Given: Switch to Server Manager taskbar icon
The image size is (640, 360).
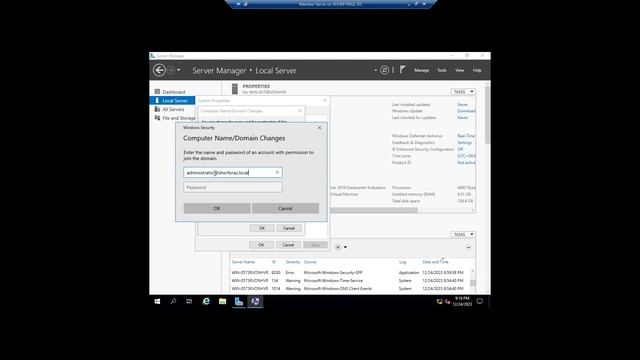Looking at the screenshot, I should [239, 302].
